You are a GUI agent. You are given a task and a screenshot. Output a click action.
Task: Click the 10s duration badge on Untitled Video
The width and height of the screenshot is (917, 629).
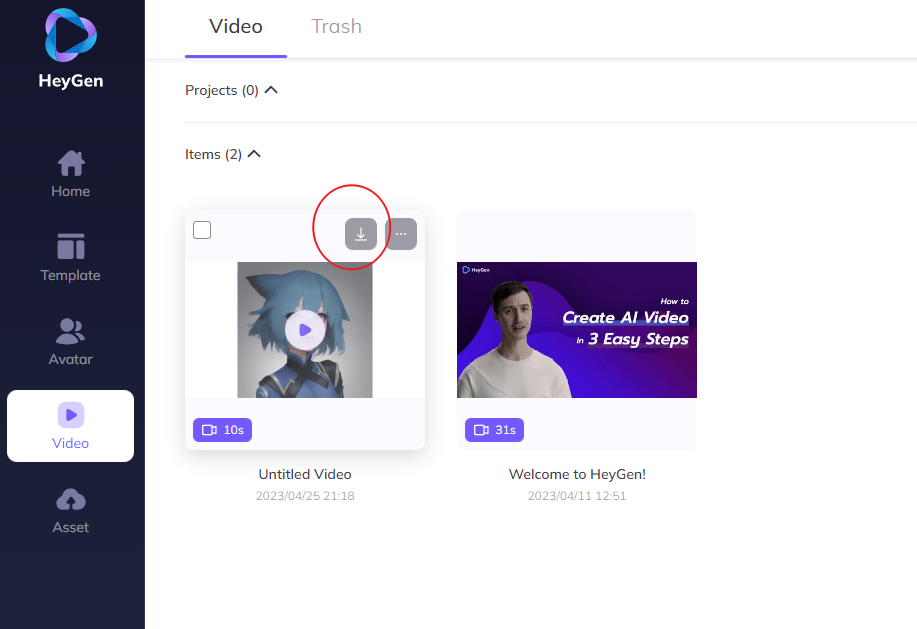[x=222, y=429]
